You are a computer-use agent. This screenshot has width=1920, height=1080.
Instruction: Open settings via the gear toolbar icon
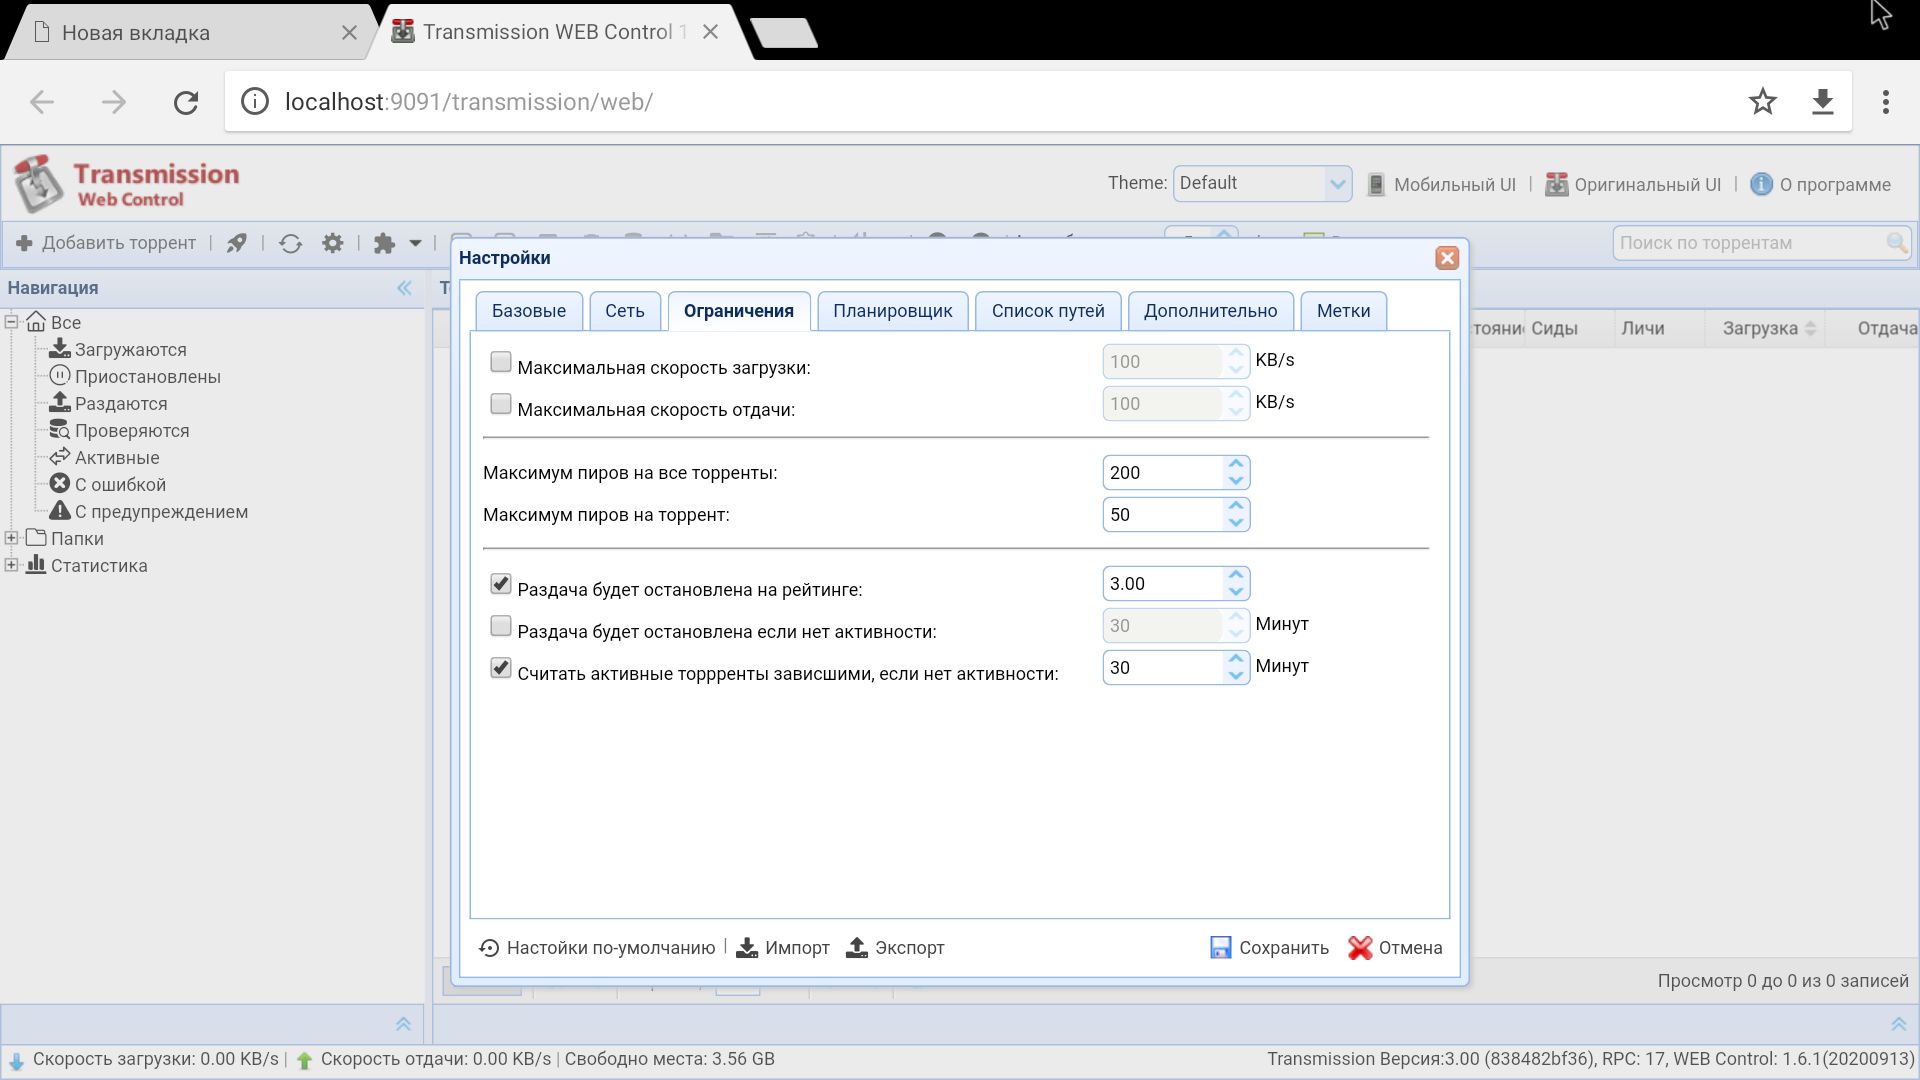coord(333,243)
